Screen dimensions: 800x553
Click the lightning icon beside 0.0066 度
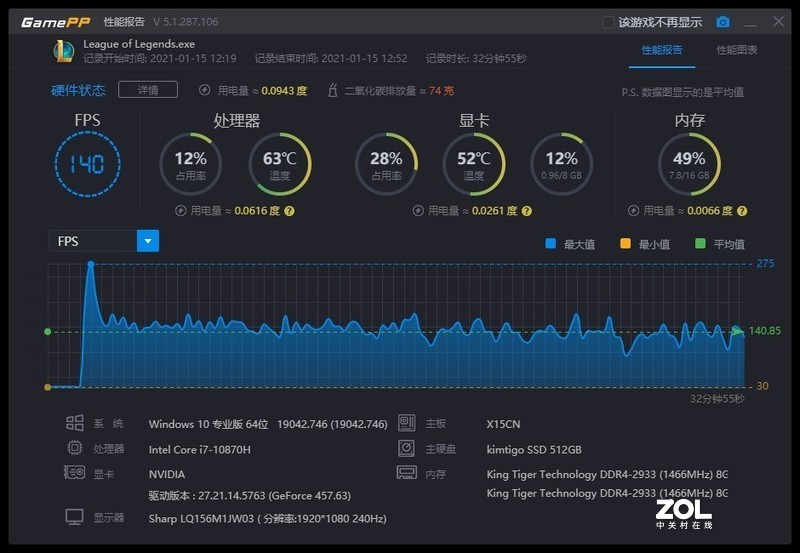(x=633, y=211)
